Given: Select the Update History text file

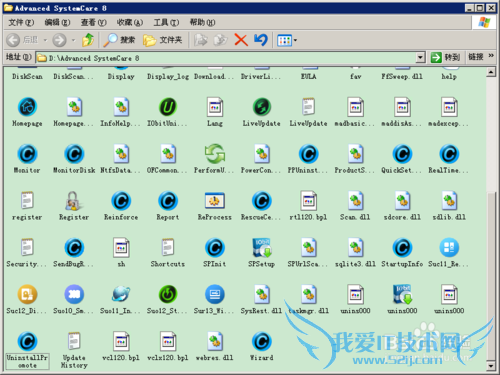Looking at the screenshot, I should click(x=74, y=342).
